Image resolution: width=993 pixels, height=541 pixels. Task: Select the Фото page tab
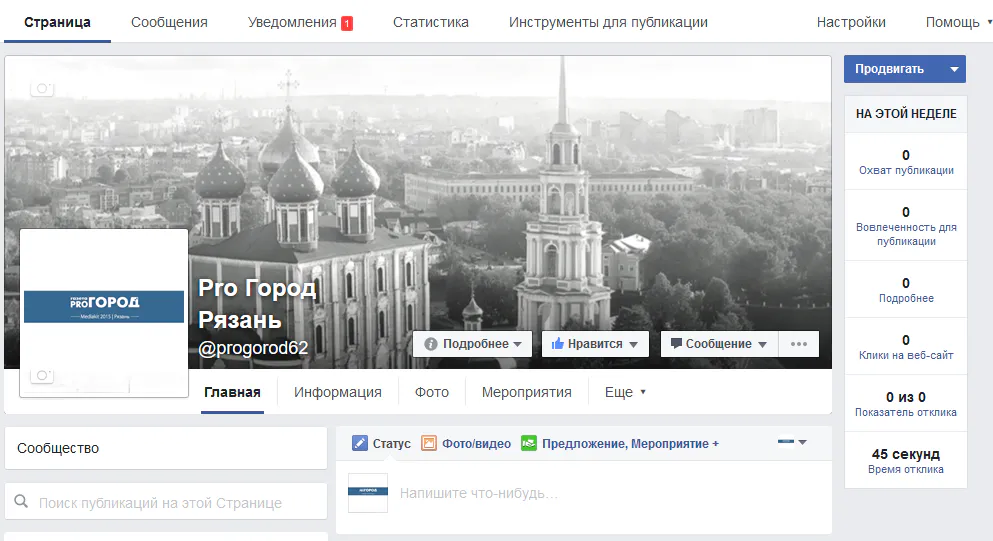tap(432, 392)
